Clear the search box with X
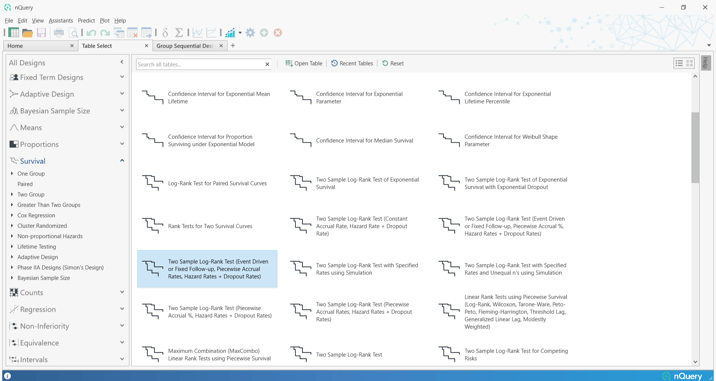This screenshot has height=381, width=716. (x=268, y=64)
